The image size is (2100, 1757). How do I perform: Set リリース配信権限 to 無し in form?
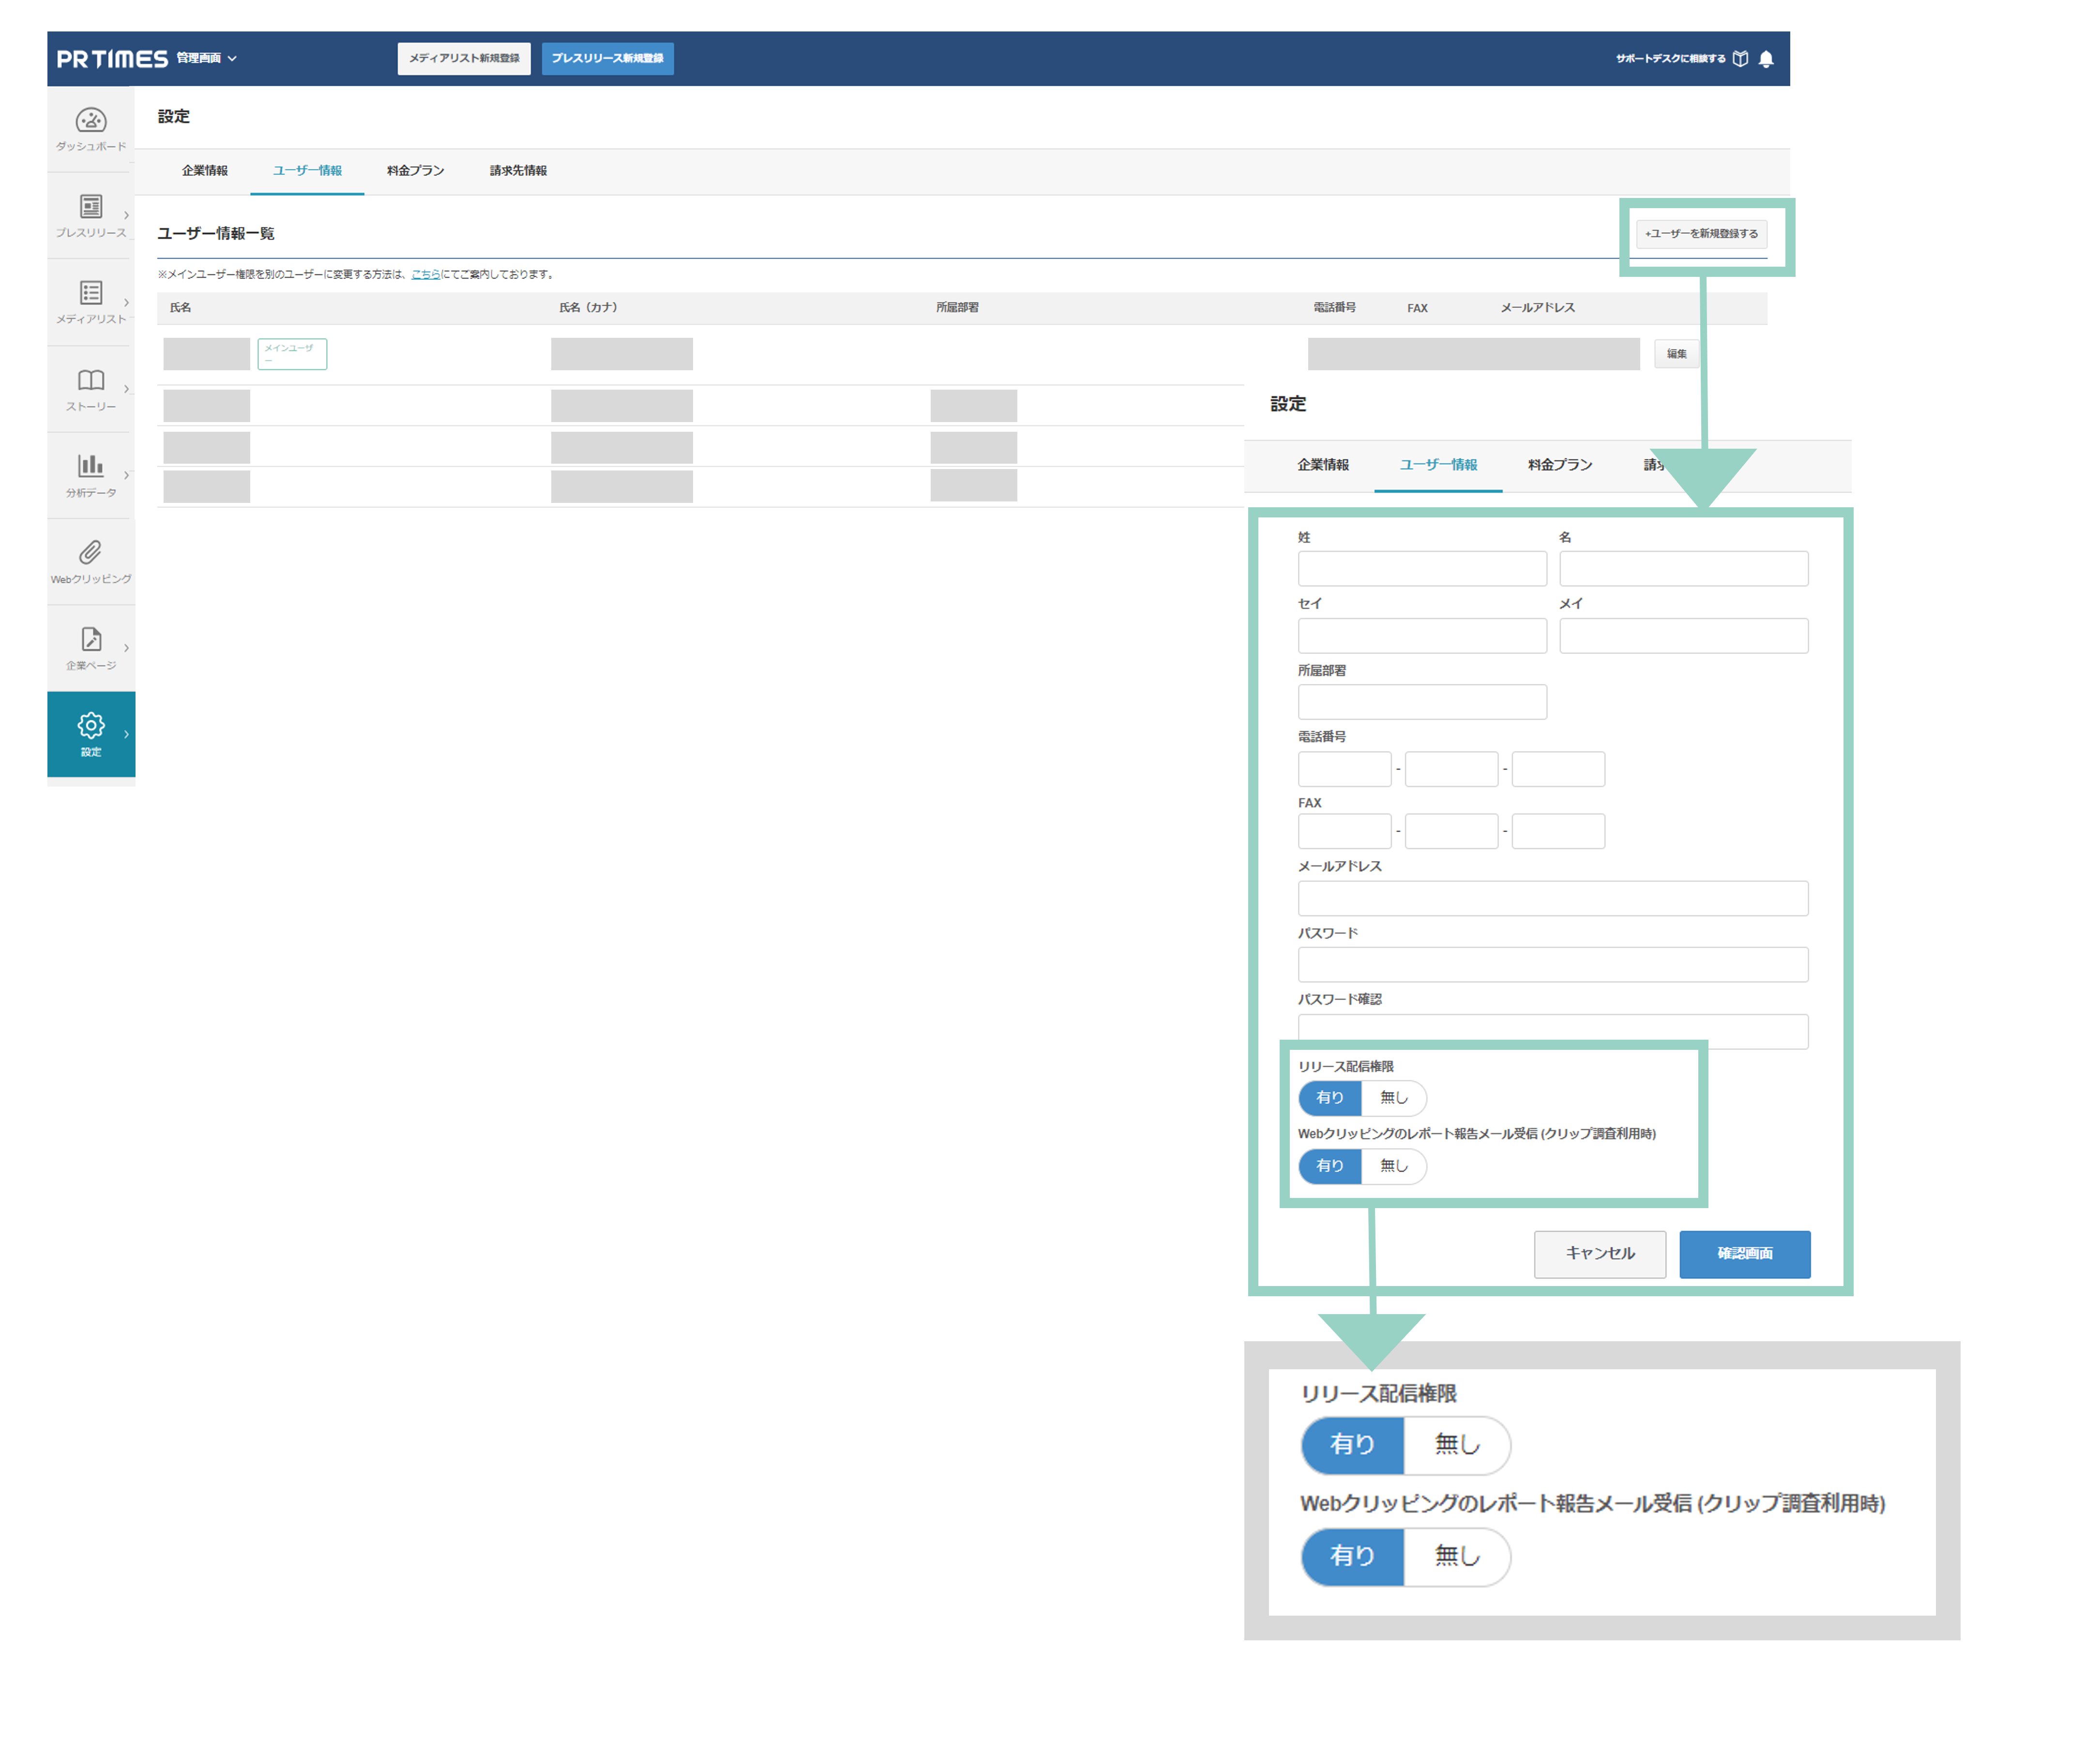click(1394, 1098)
